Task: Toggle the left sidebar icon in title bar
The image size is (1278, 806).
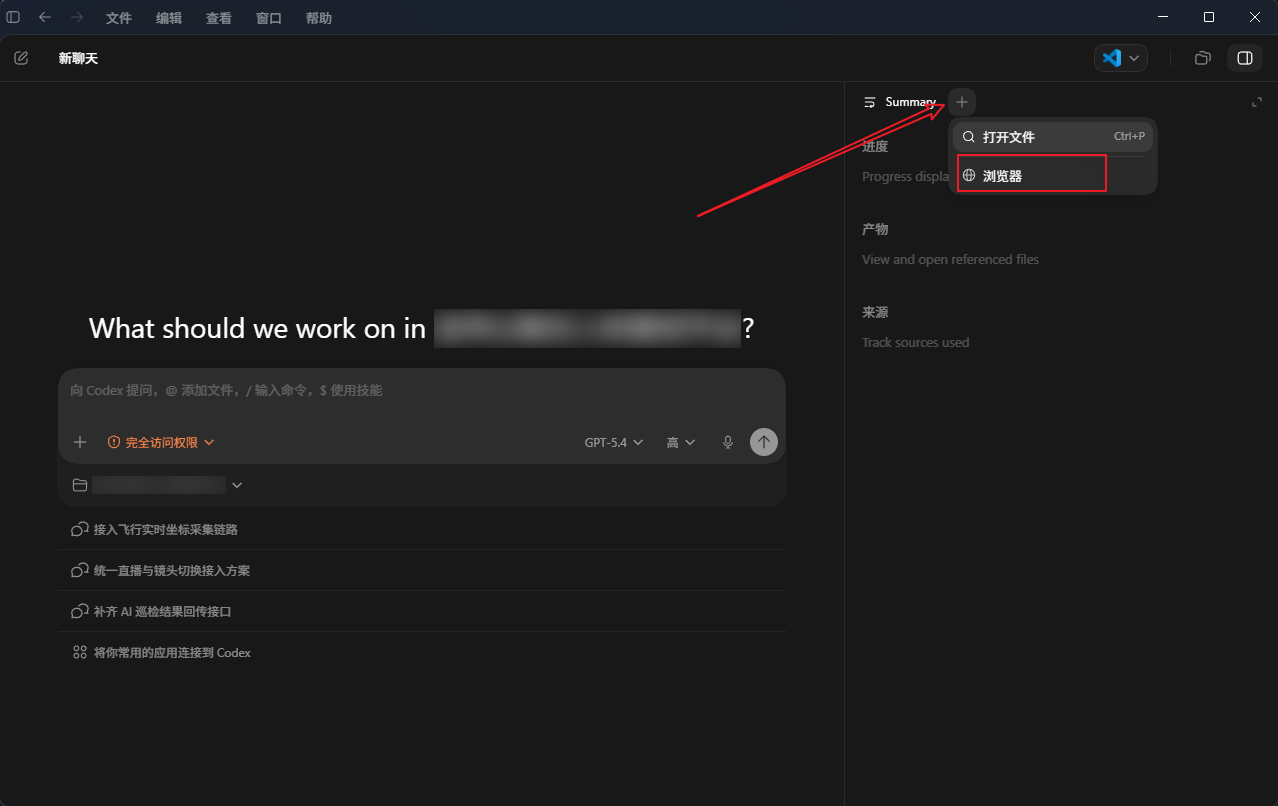Action: pos(13,17)
